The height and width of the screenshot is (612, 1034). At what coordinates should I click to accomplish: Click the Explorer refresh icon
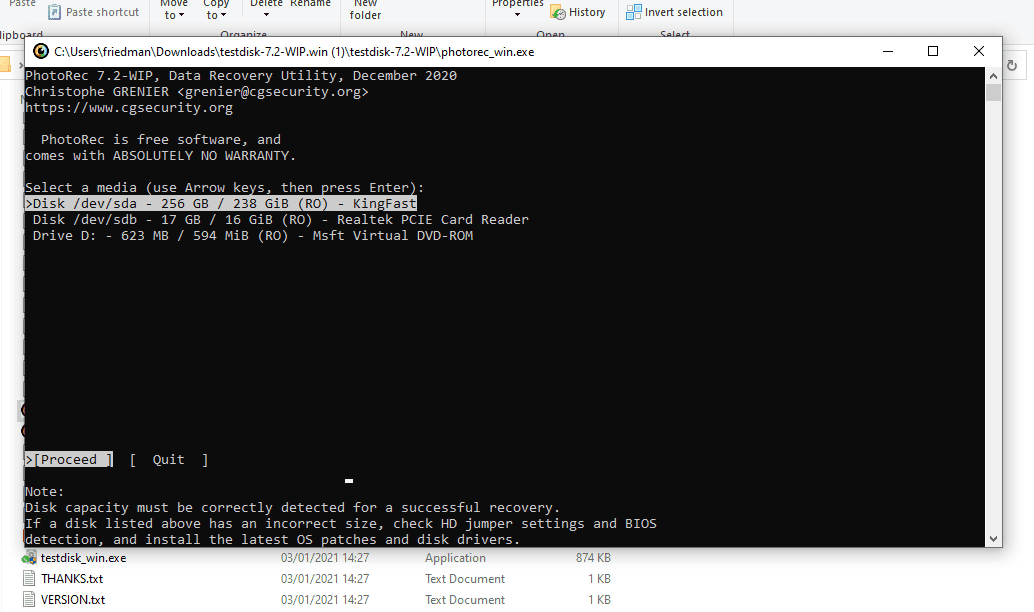click(1012, 65)
